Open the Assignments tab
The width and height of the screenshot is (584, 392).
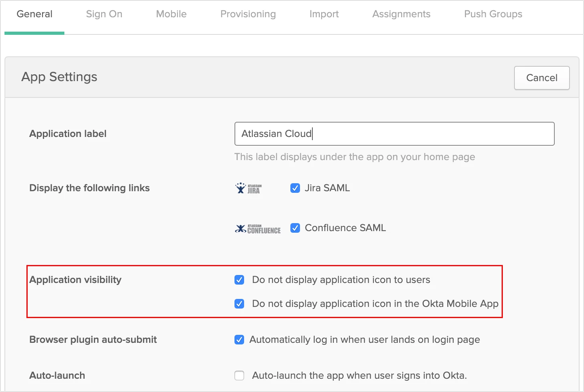tap(401, 14)
